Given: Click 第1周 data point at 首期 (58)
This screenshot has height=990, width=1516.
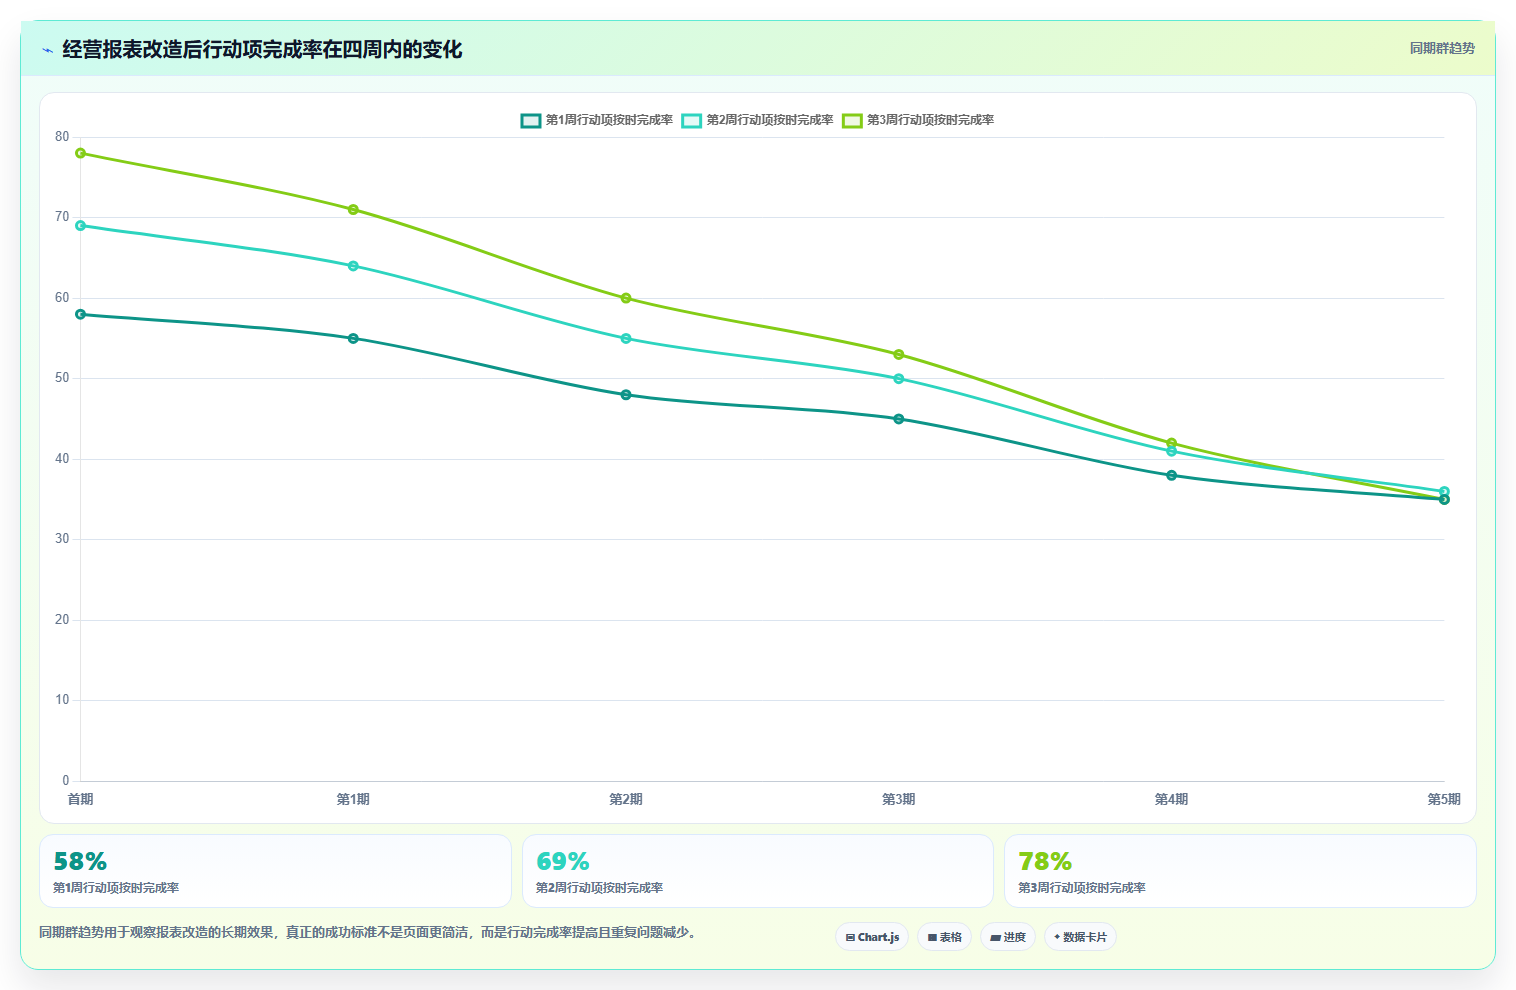Looking at the screenshot, I should (80, 314).
